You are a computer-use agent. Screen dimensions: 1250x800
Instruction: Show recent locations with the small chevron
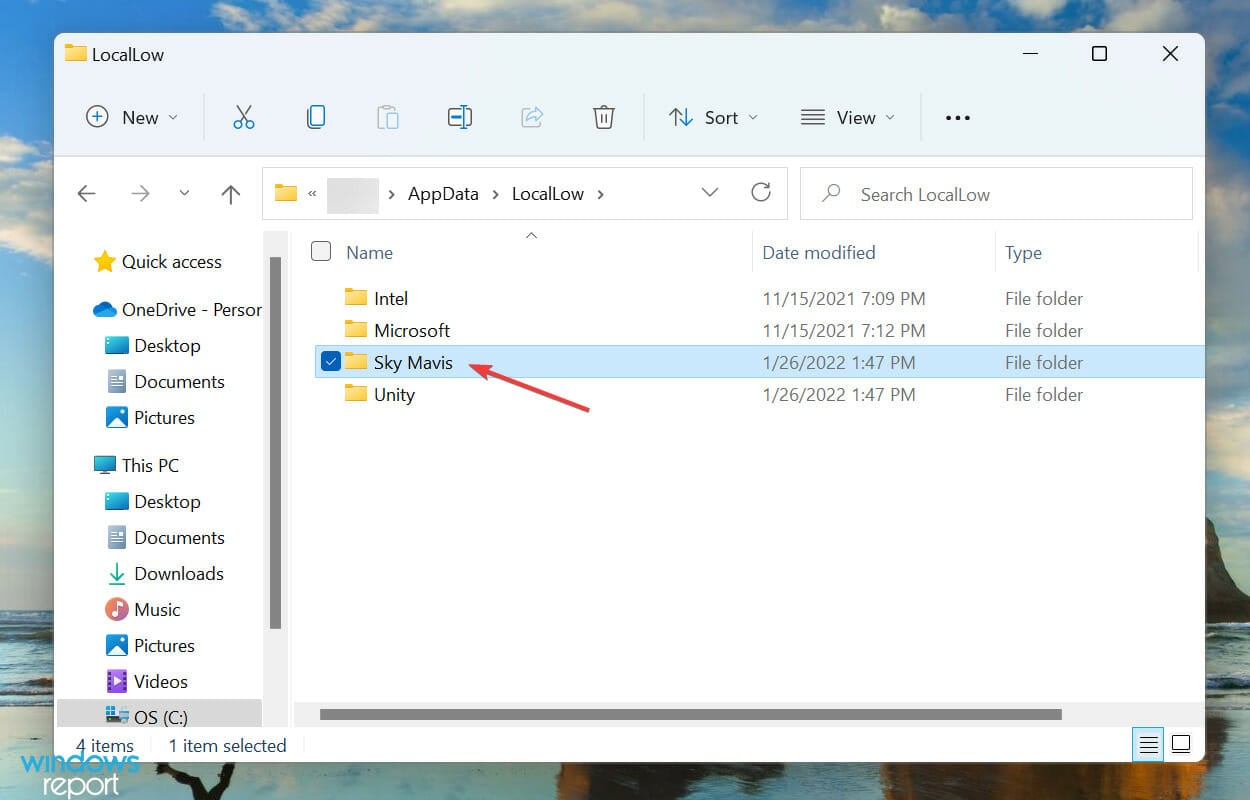[184, 194]
